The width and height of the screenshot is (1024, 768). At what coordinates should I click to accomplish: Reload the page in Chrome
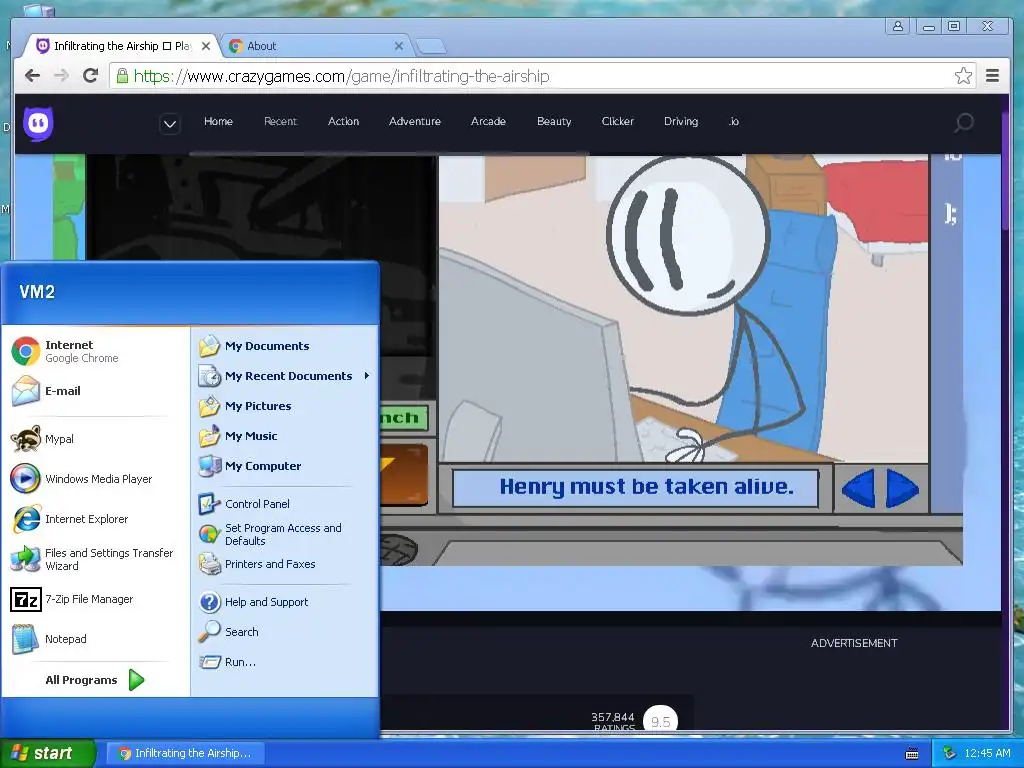pyautogui.click(x=90, y=76)
